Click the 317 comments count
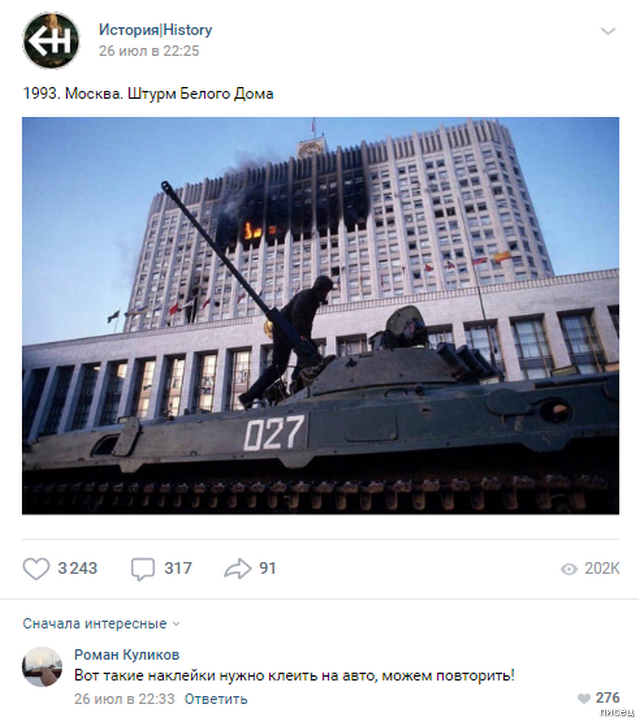This screenshot has width=640, height=722. pyautogui.click(x=178, y=569)
